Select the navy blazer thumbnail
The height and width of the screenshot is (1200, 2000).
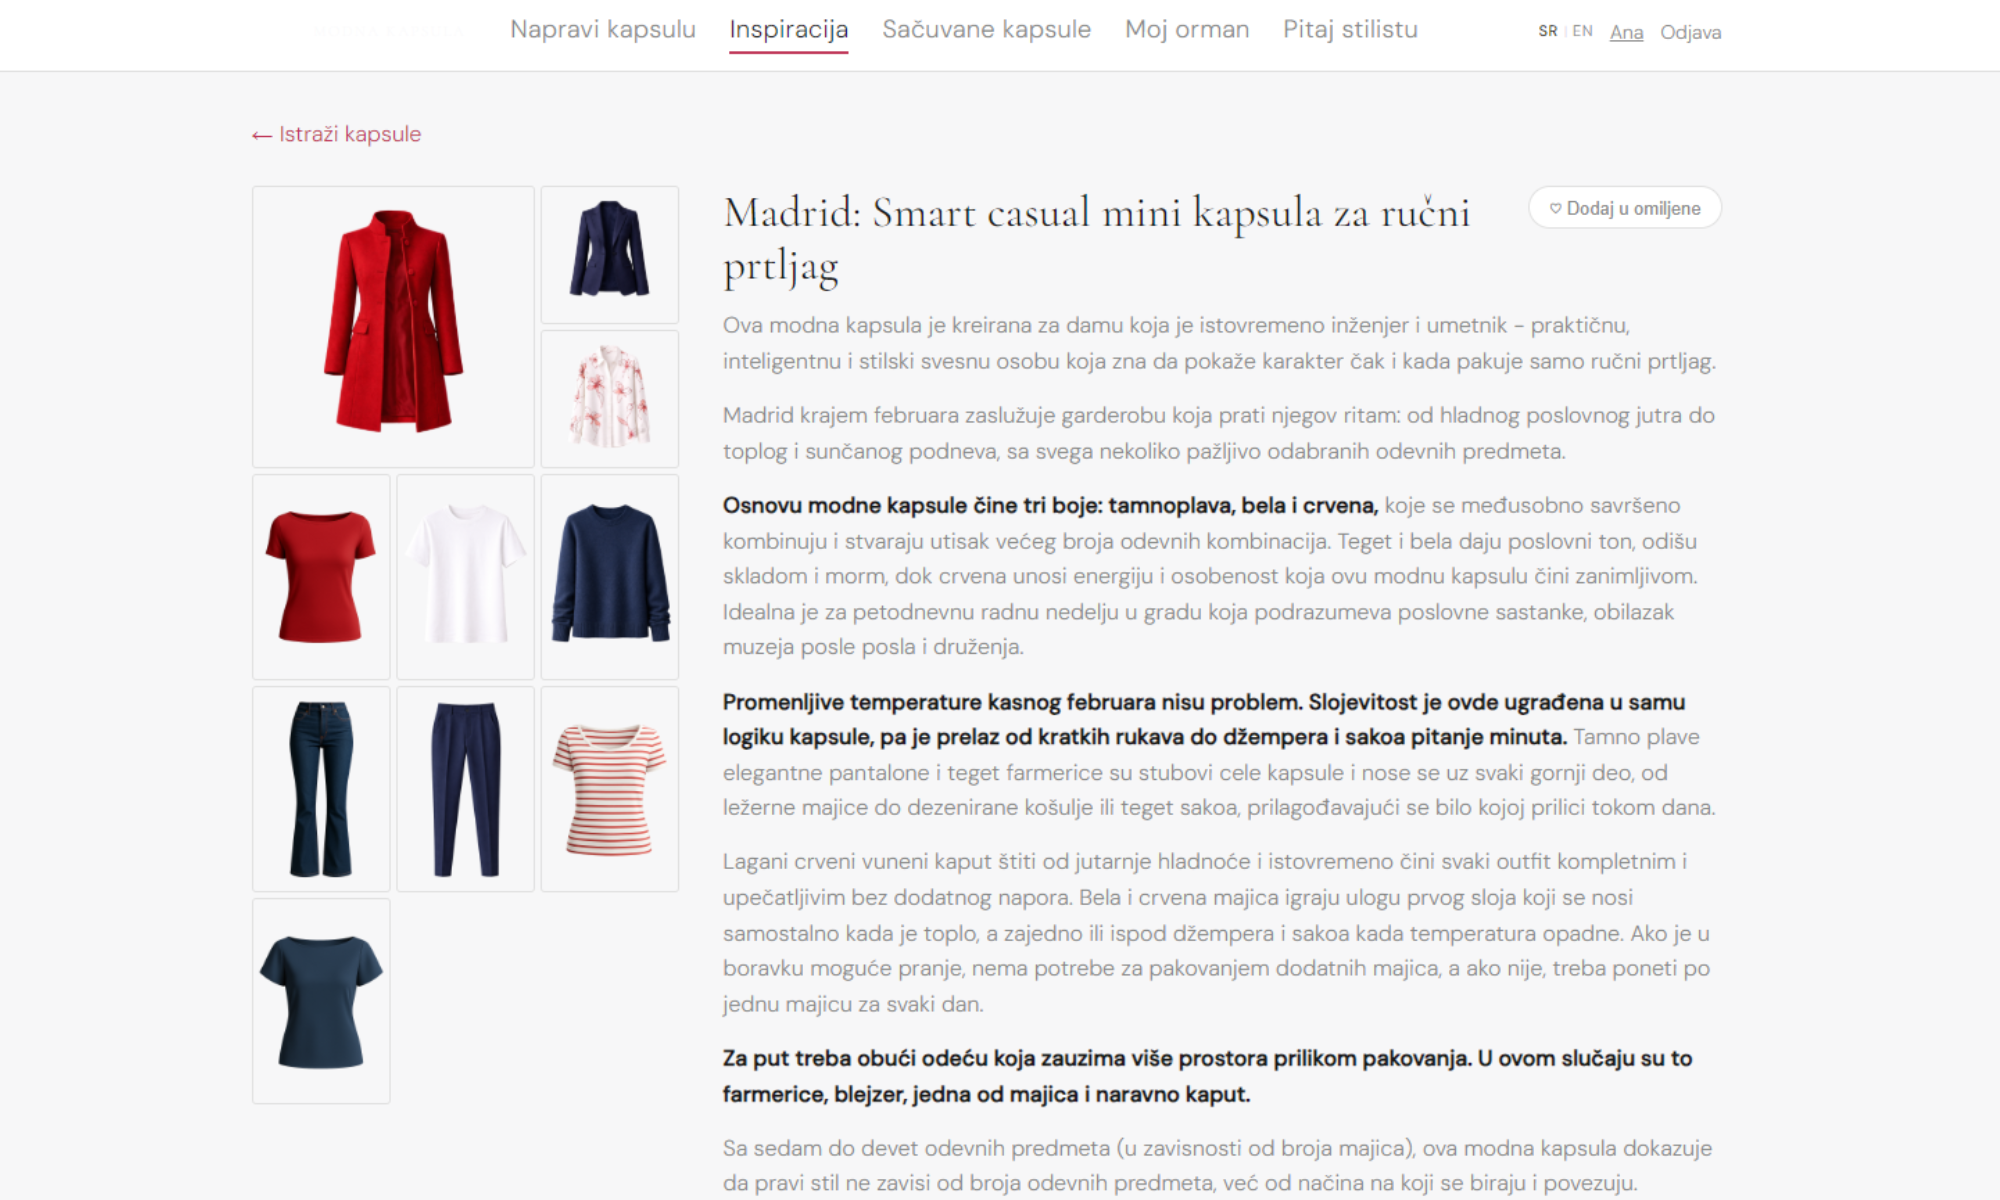point(609,254)
